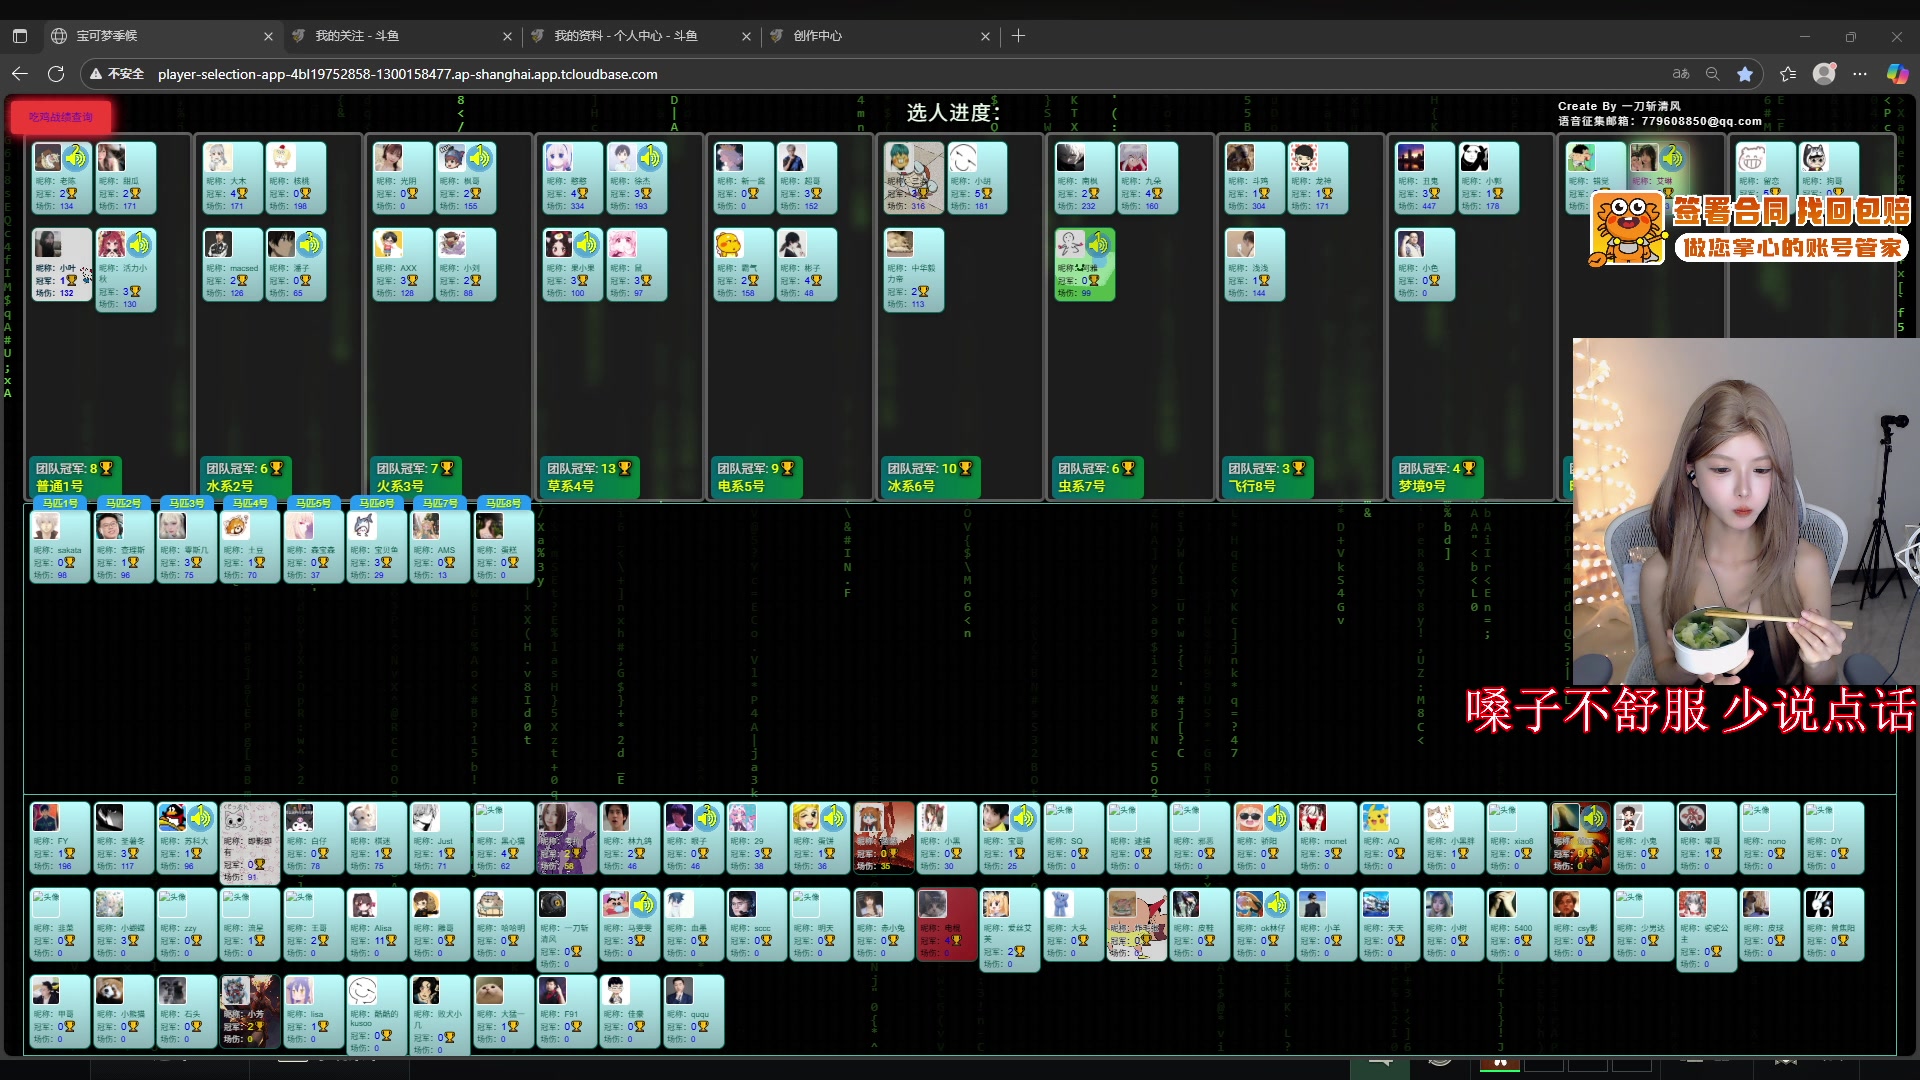The height and width of the screenshot is (1080, 1920).
Task: Open the tab actions menu icon
Action: point(20,36)
